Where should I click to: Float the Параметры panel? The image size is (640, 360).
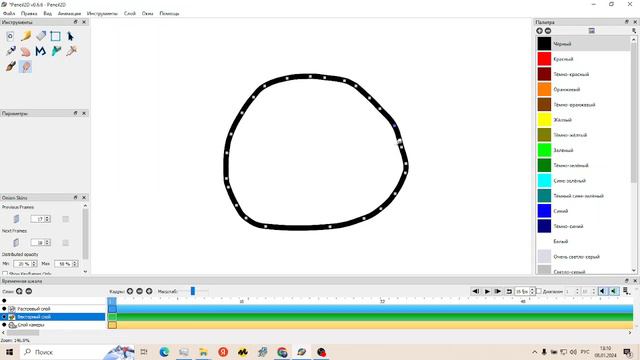click(76, 113)
